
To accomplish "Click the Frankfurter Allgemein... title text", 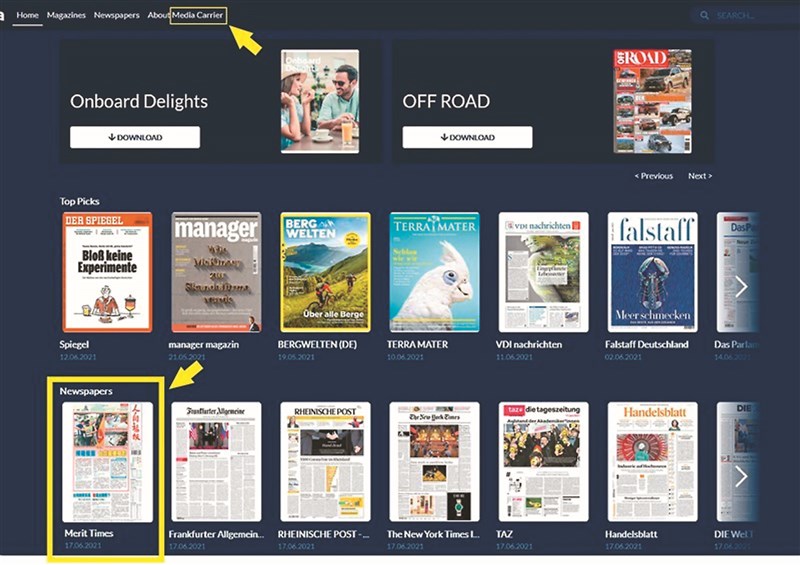I will point(216,534).
